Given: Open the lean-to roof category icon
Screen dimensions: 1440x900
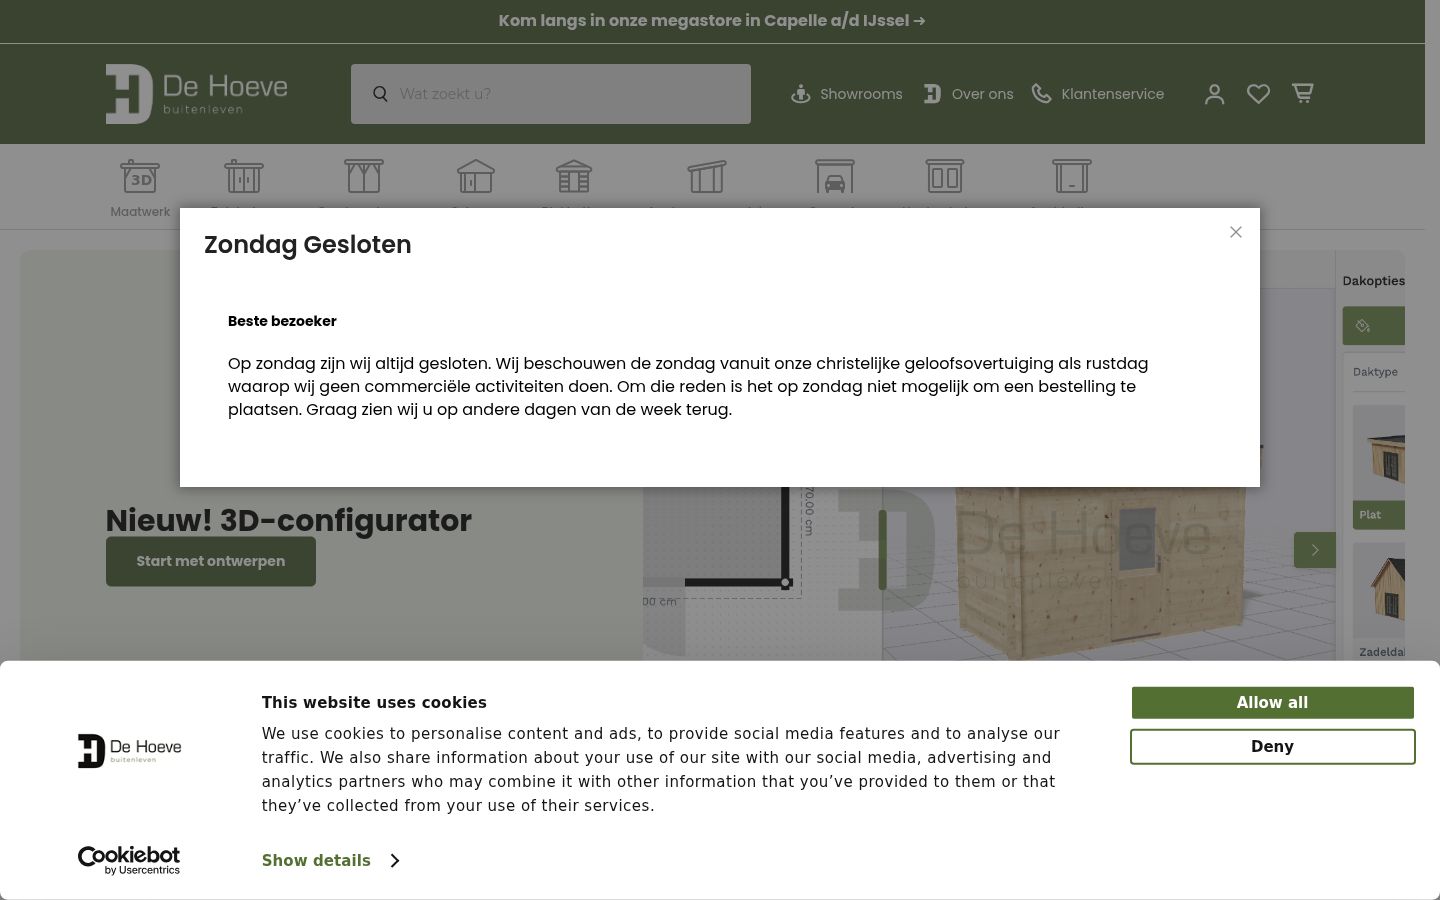Looking at the screenshot, I should pos(706,176).
